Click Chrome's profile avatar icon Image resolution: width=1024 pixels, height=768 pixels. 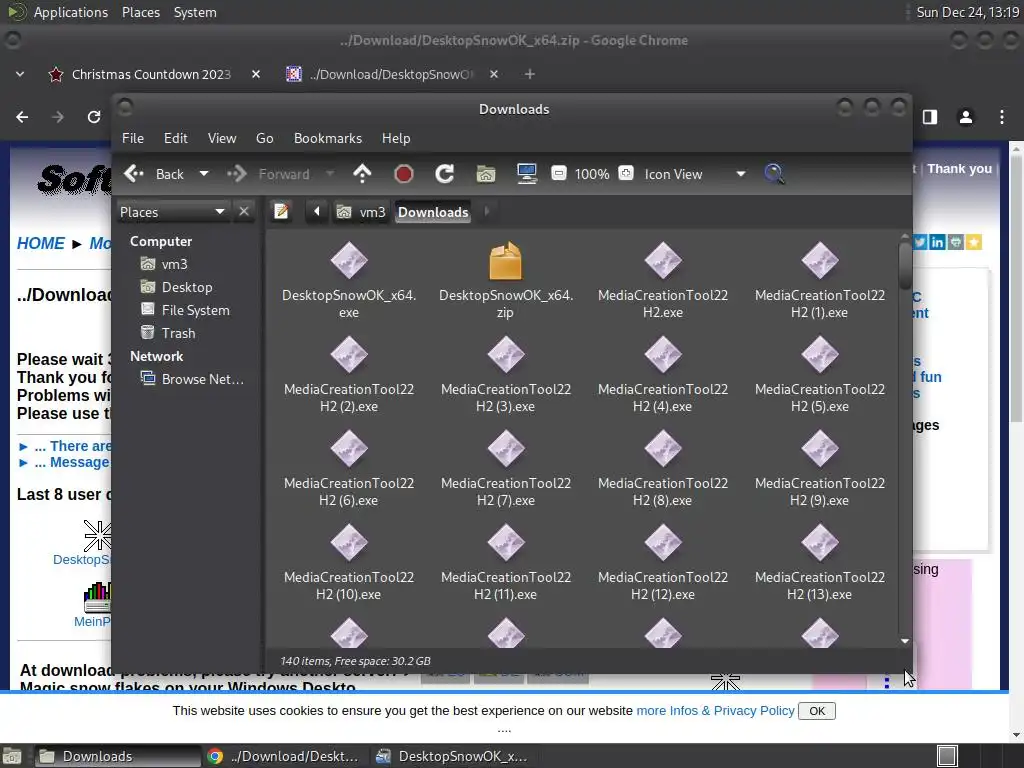tap(965, 117)
